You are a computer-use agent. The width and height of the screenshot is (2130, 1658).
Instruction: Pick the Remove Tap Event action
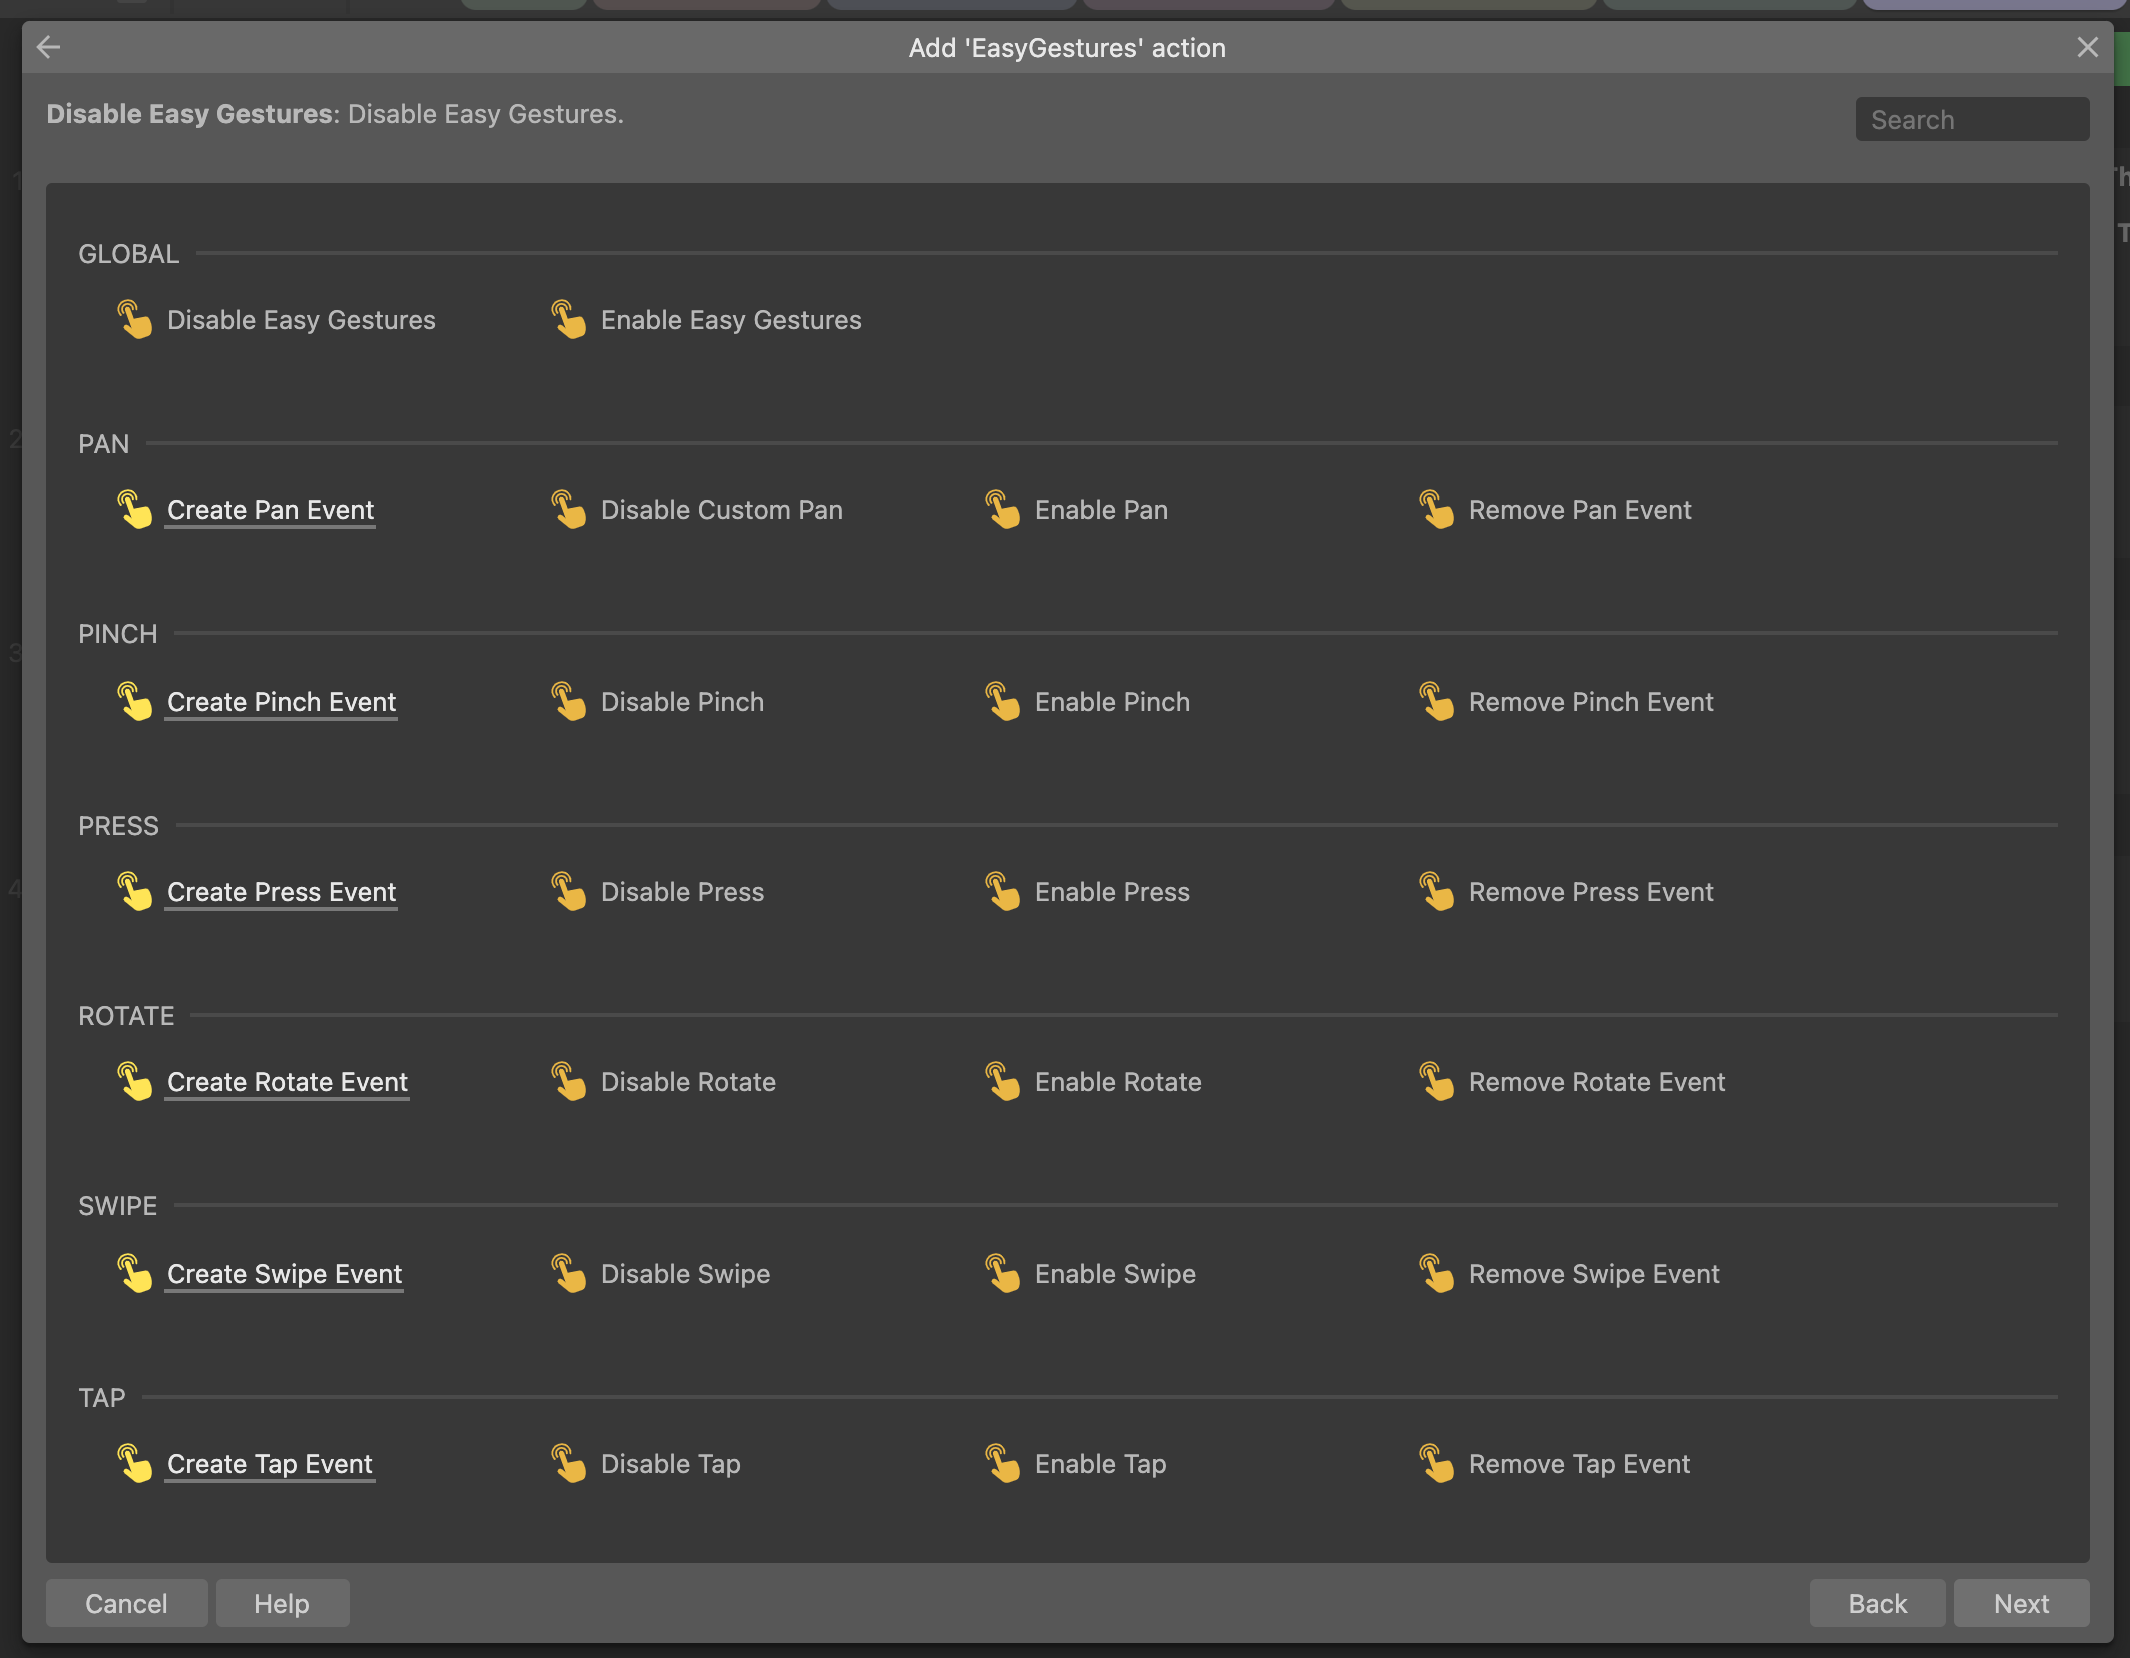tap(1578, 1464)
